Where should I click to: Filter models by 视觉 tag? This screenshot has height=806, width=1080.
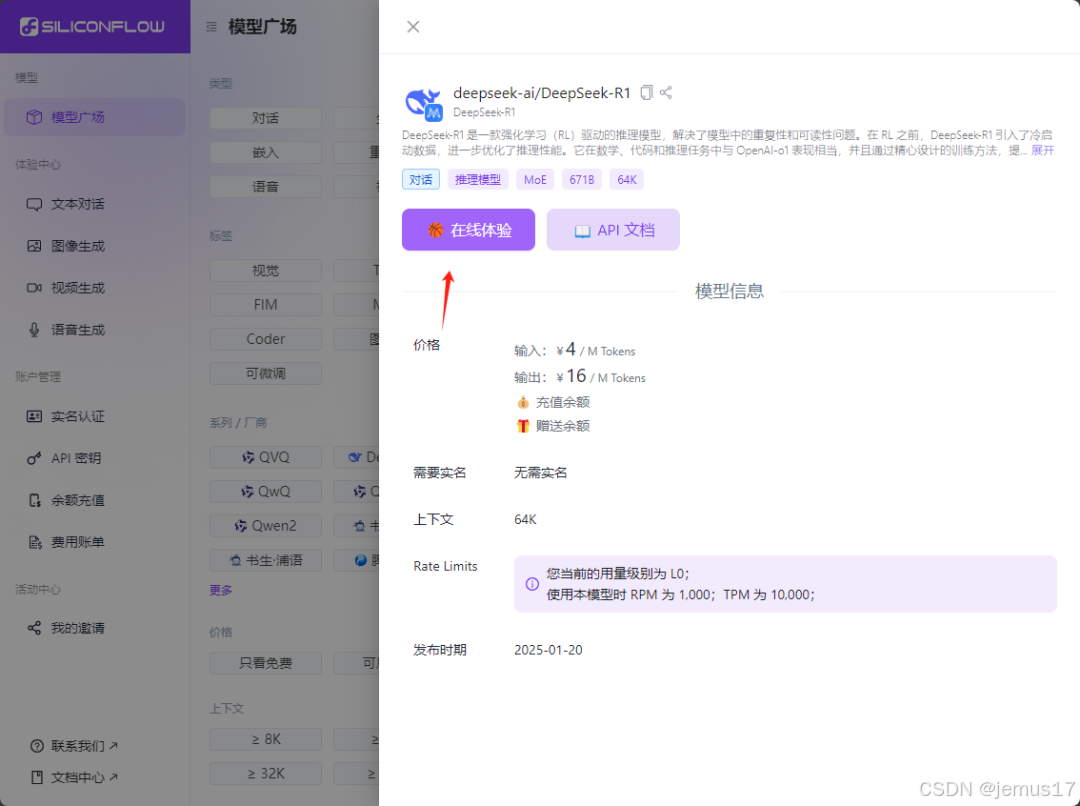click(x=265, y=271)
